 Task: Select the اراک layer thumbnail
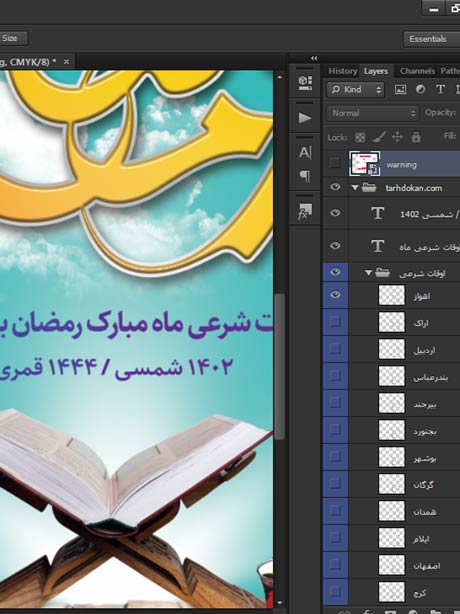pyautogui.click(x=391, y=322)
